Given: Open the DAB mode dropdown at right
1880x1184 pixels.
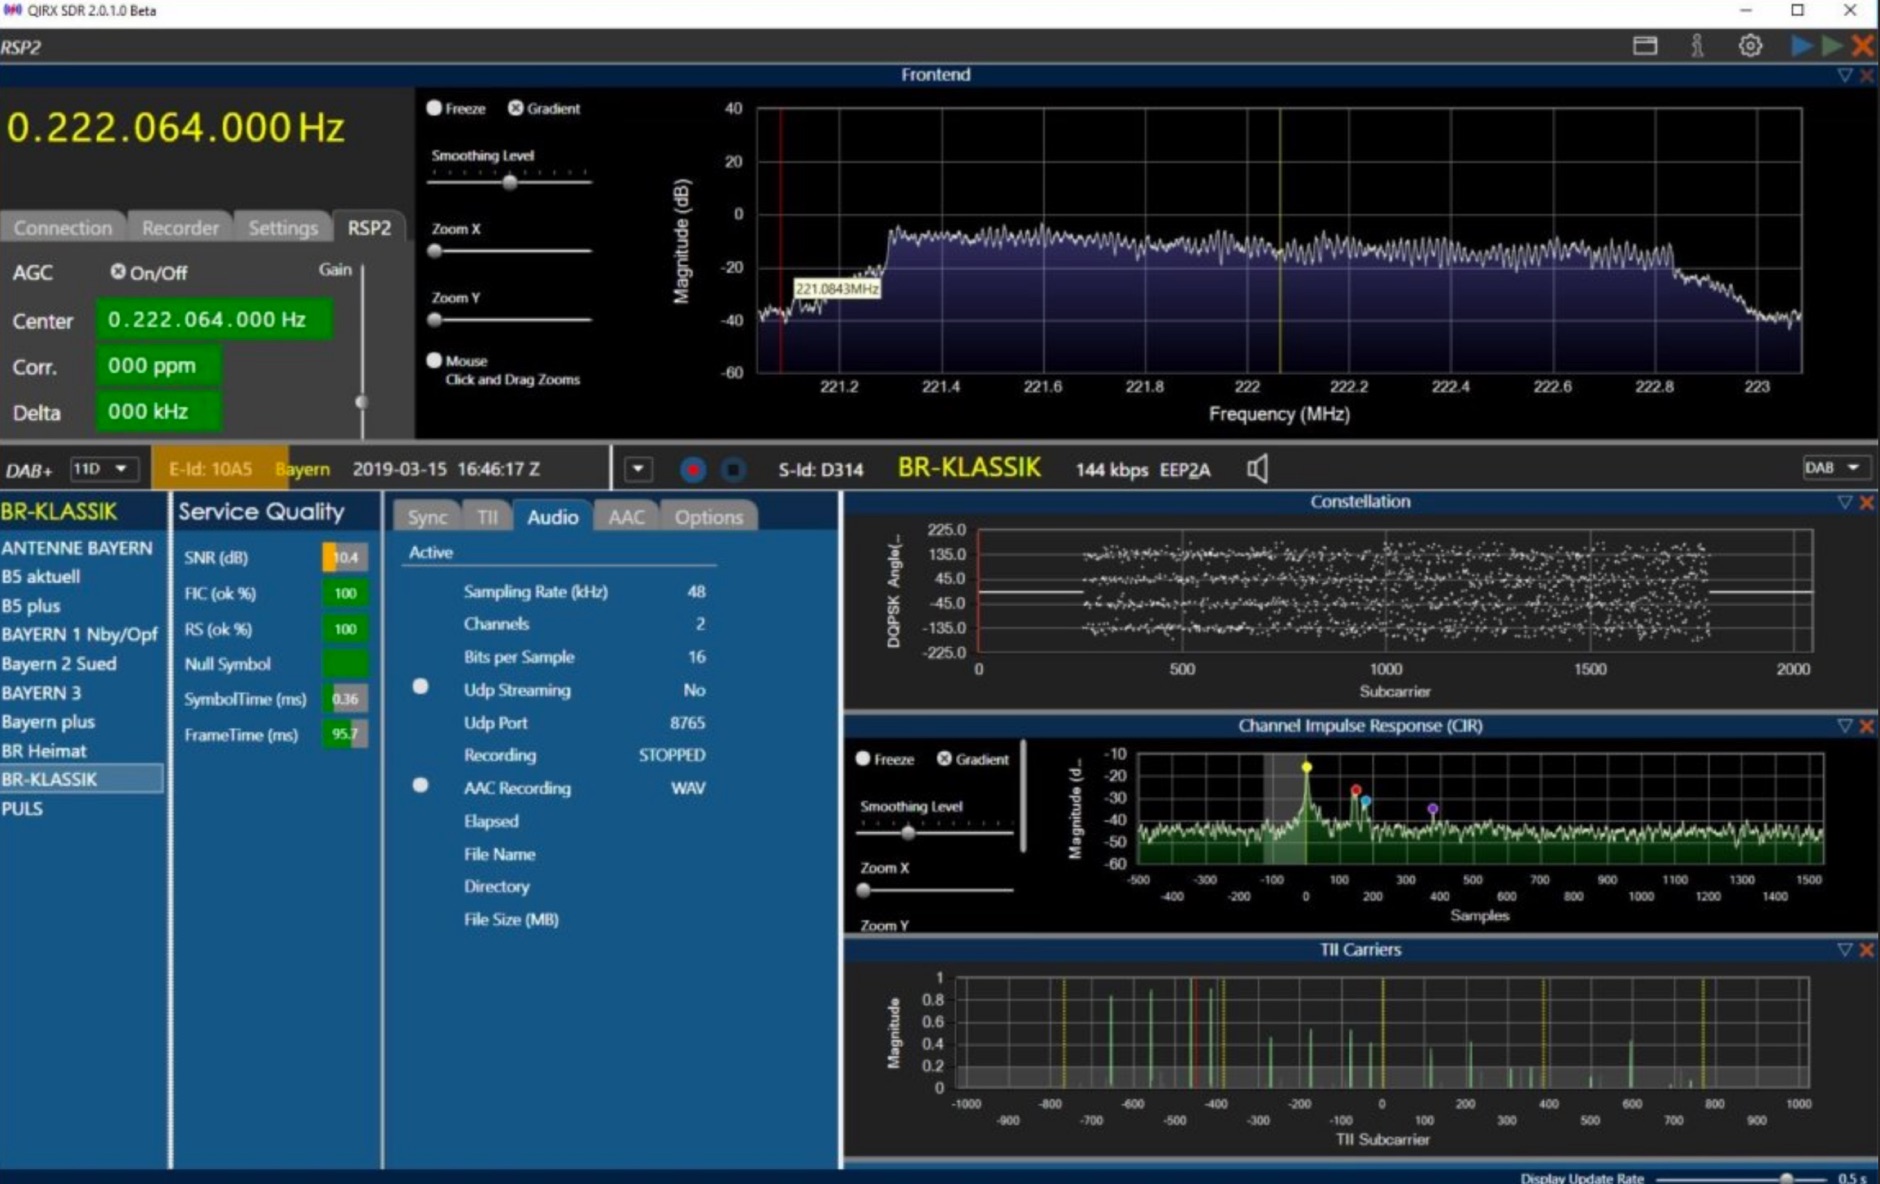Looking at the screenshot, I should 1837,468.
